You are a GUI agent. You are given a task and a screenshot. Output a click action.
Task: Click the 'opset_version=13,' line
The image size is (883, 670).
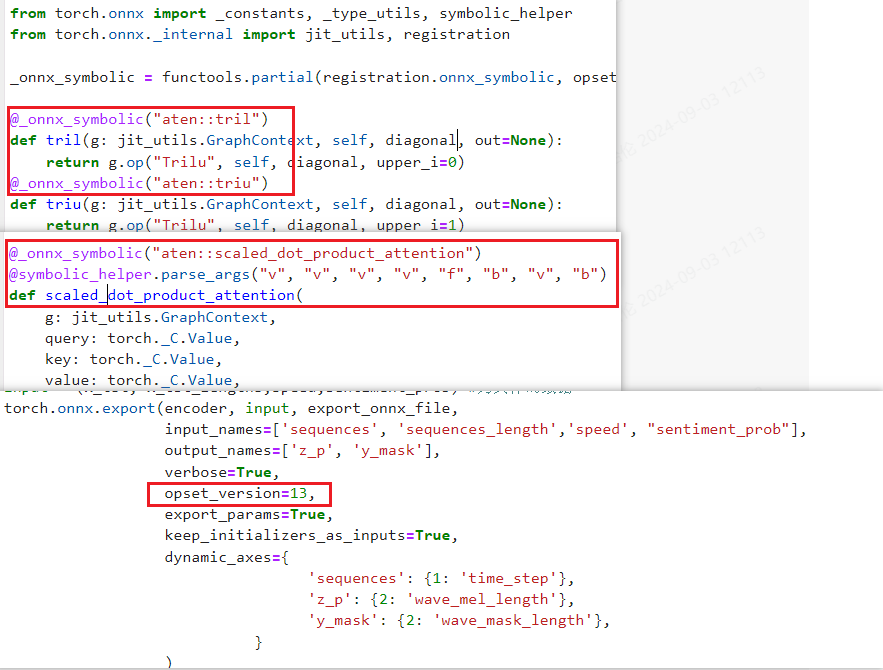click(240, 494)
